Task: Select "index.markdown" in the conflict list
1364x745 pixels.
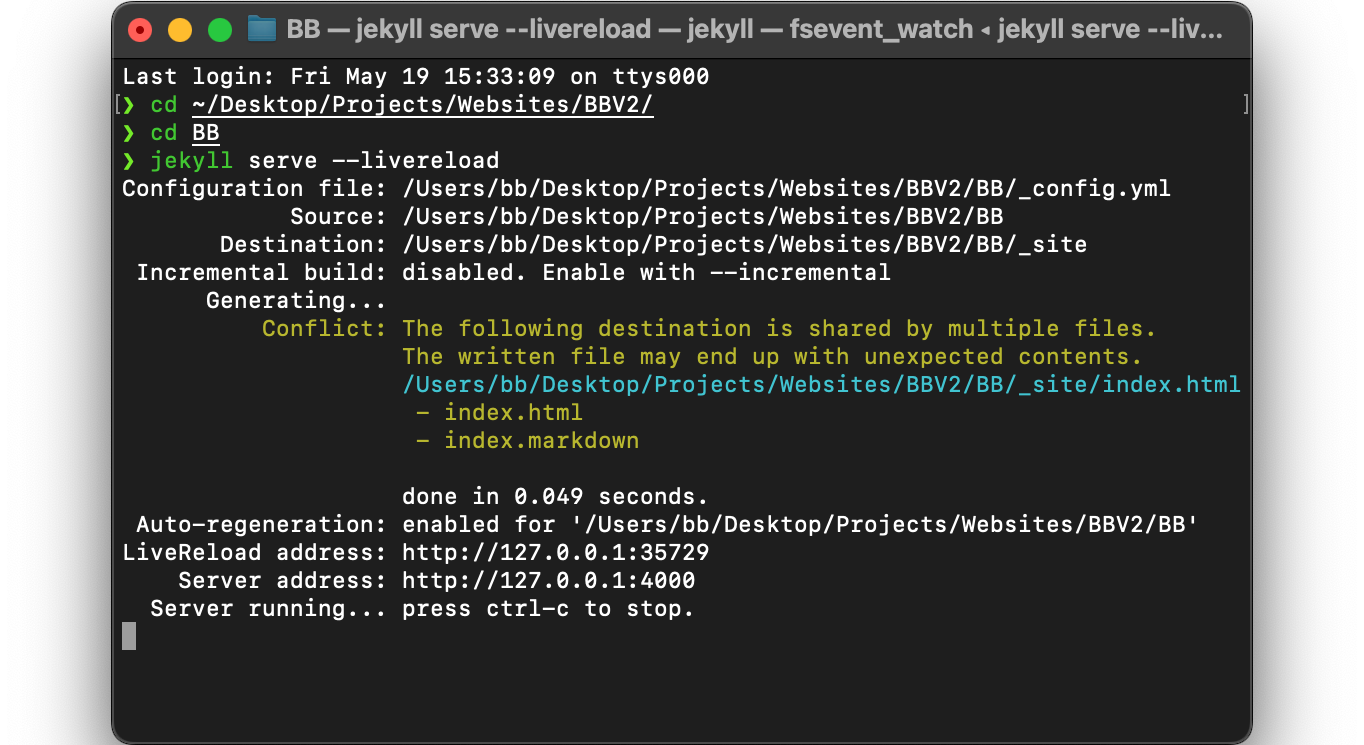Action: tap(542, 440)
